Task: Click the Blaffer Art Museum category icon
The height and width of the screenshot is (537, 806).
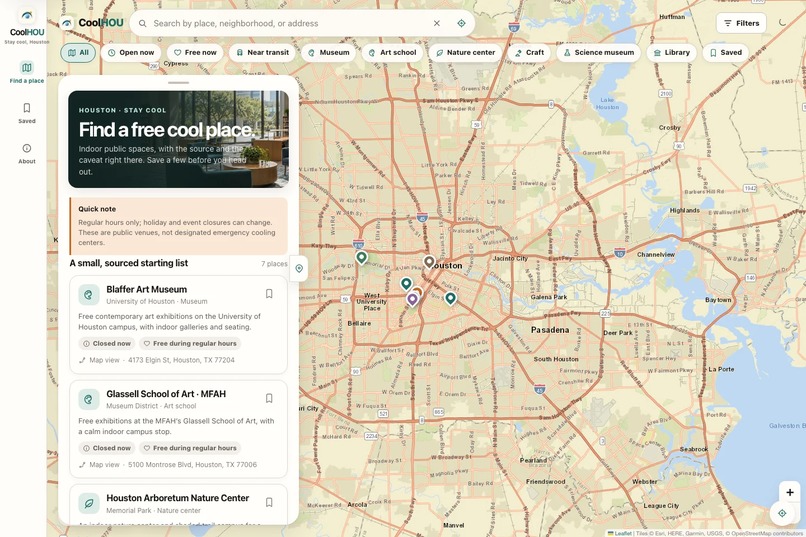Action: click(88, 295)
